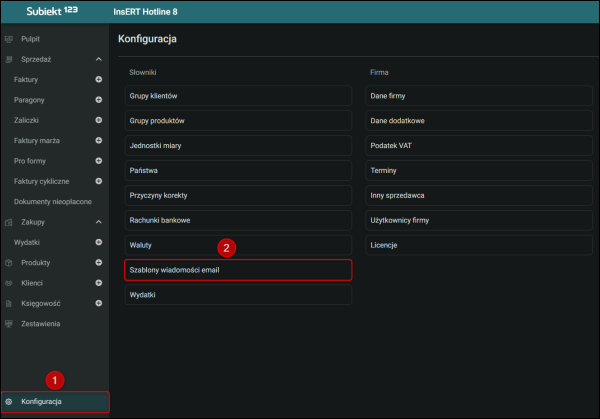
Task: Open Szablony wiadomości email settings
Action: (x=238, y=271)
